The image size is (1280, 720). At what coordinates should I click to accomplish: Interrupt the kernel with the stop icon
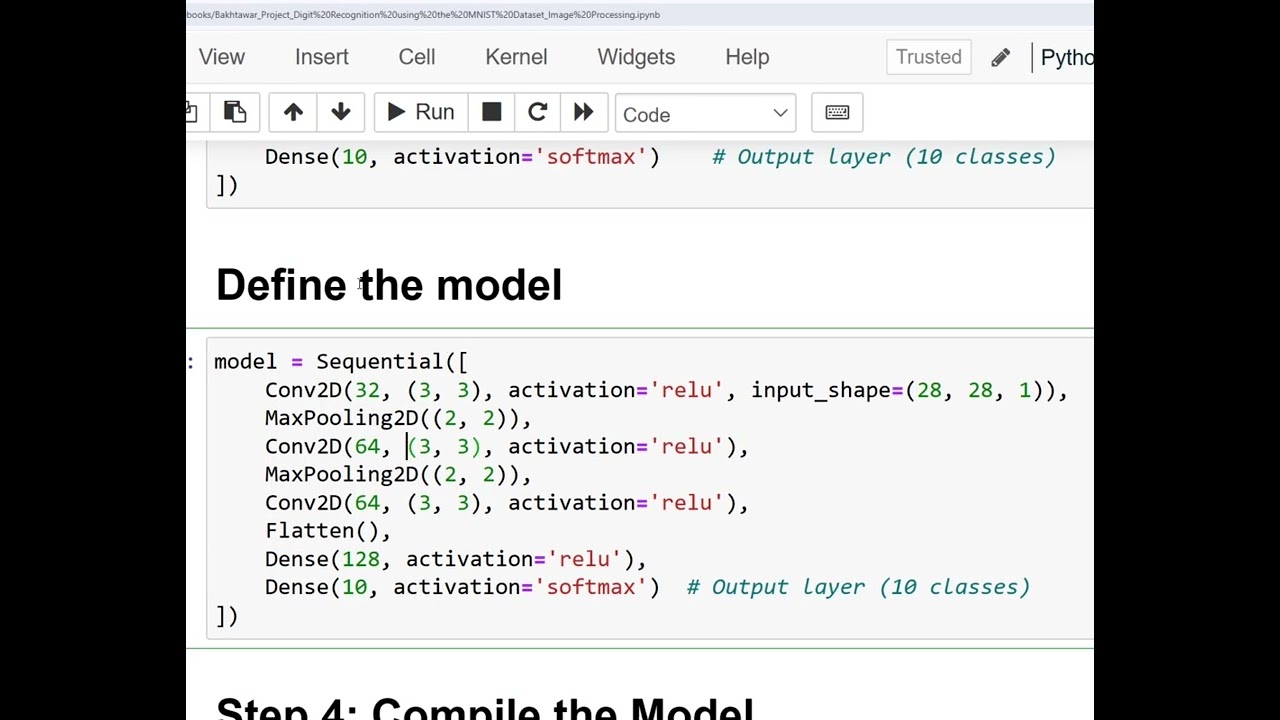tap(491, 112)
